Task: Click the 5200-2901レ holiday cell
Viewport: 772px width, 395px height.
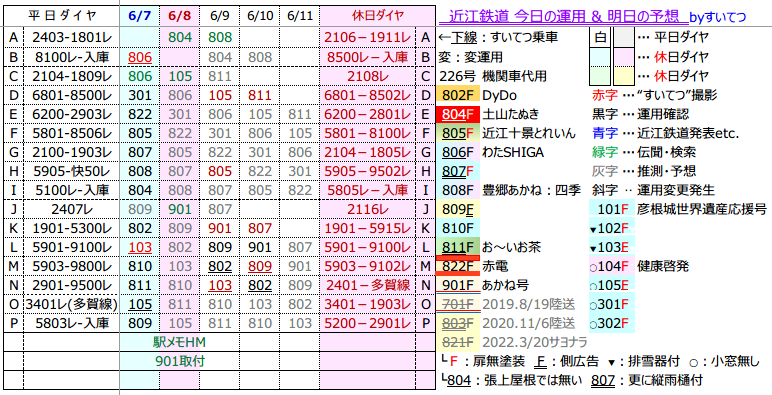Action: [x=368, y=324]
